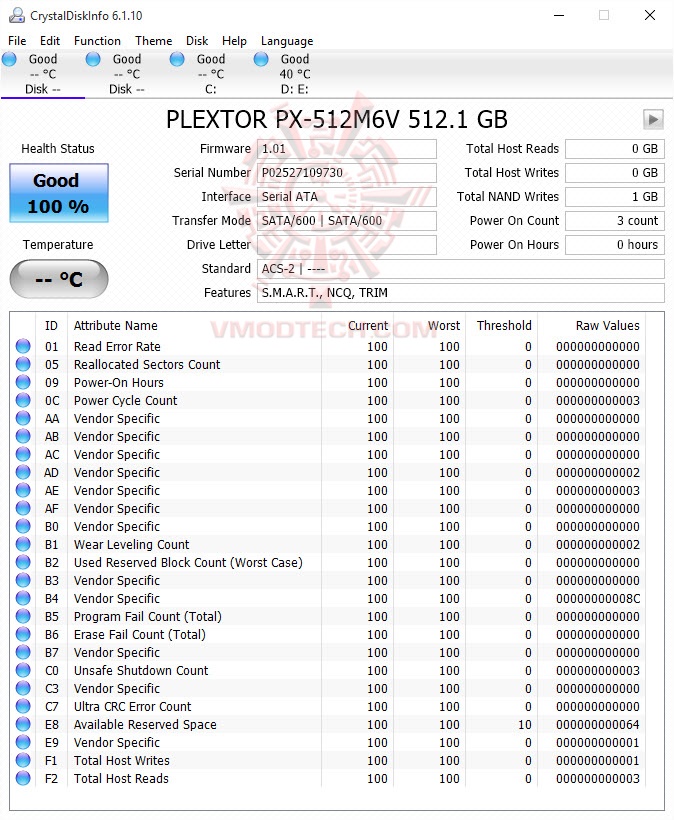674x820 pixels.
Task: Click the Serial Number field
Action: click(x=347, y=173)
